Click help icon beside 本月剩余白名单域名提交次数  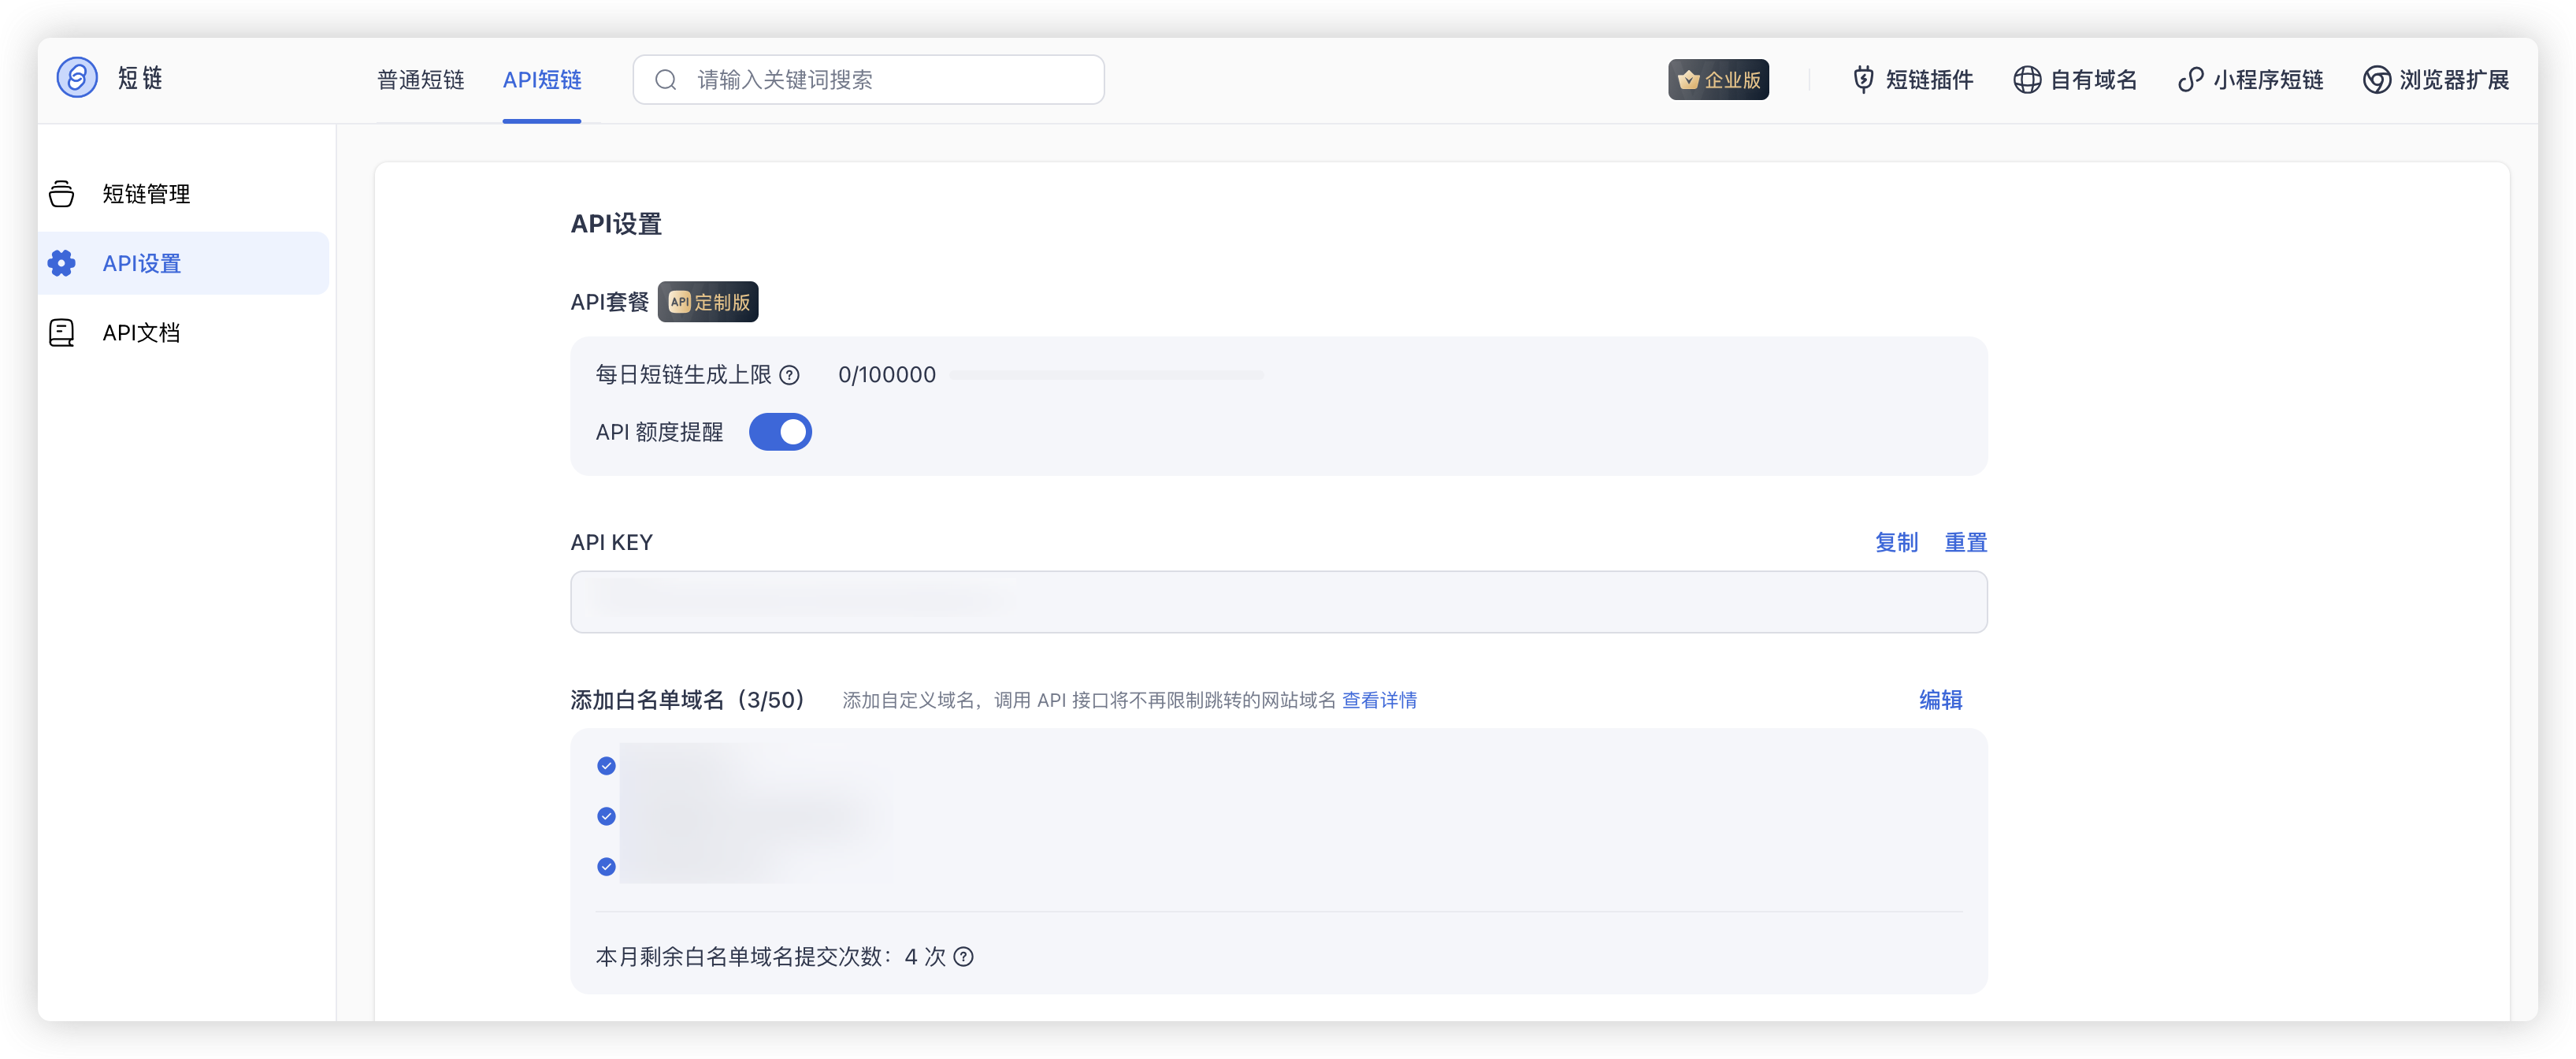[x=964, y=957]
